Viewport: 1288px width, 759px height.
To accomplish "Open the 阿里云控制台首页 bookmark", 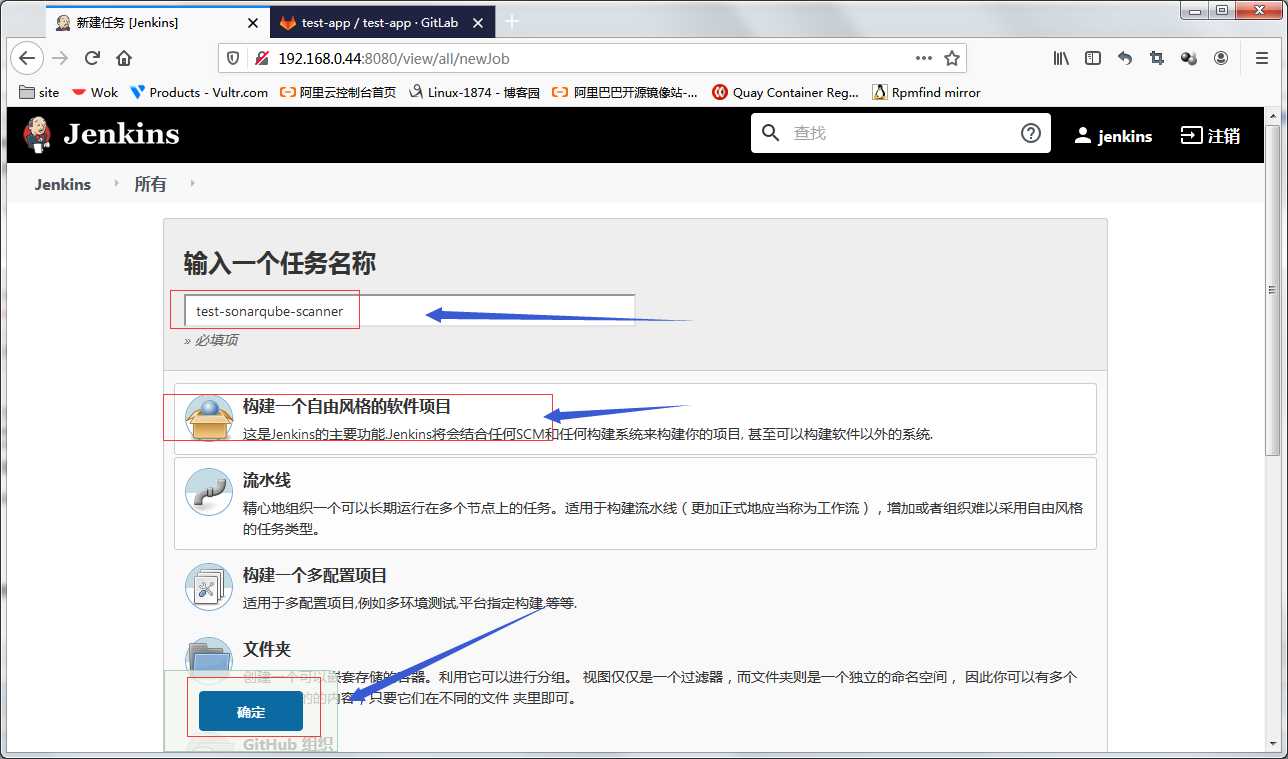I will point(337,92).
